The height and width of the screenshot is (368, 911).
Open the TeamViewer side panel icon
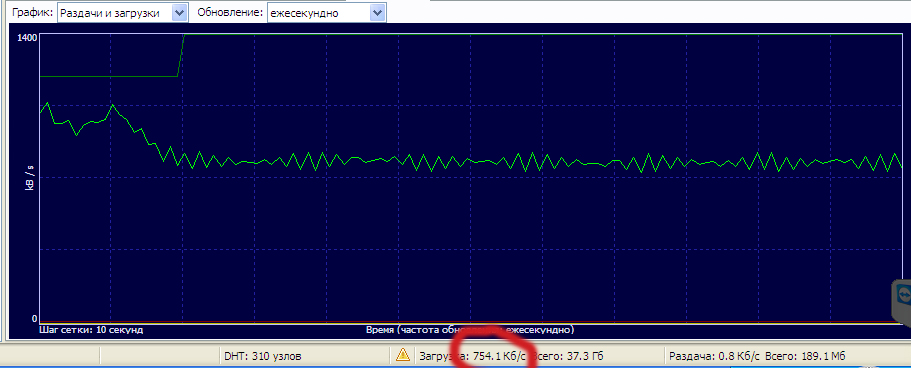click(x=902, y=297)
